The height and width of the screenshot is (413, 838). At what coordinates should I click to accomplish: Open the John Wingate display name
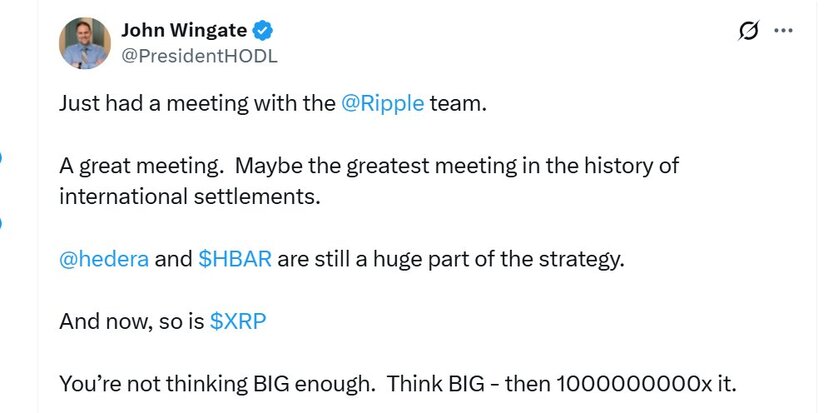184,30
